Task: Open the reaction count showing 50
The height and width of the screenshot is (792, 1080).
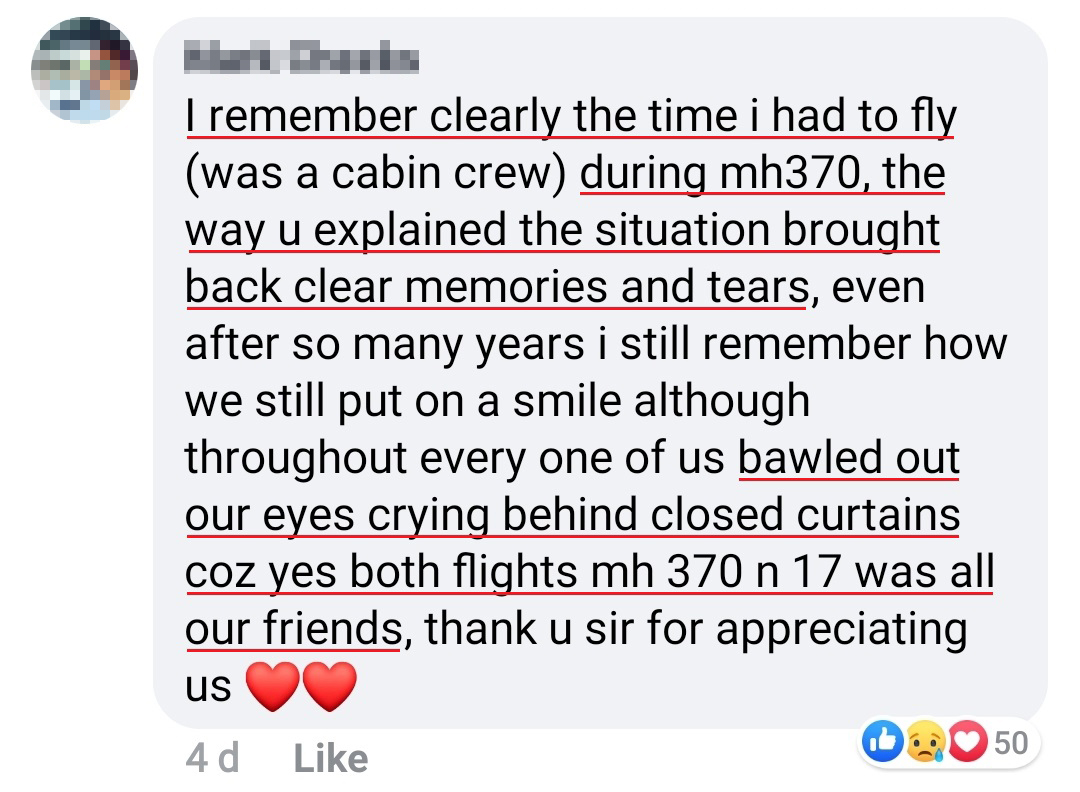Action: point(1011,743)
